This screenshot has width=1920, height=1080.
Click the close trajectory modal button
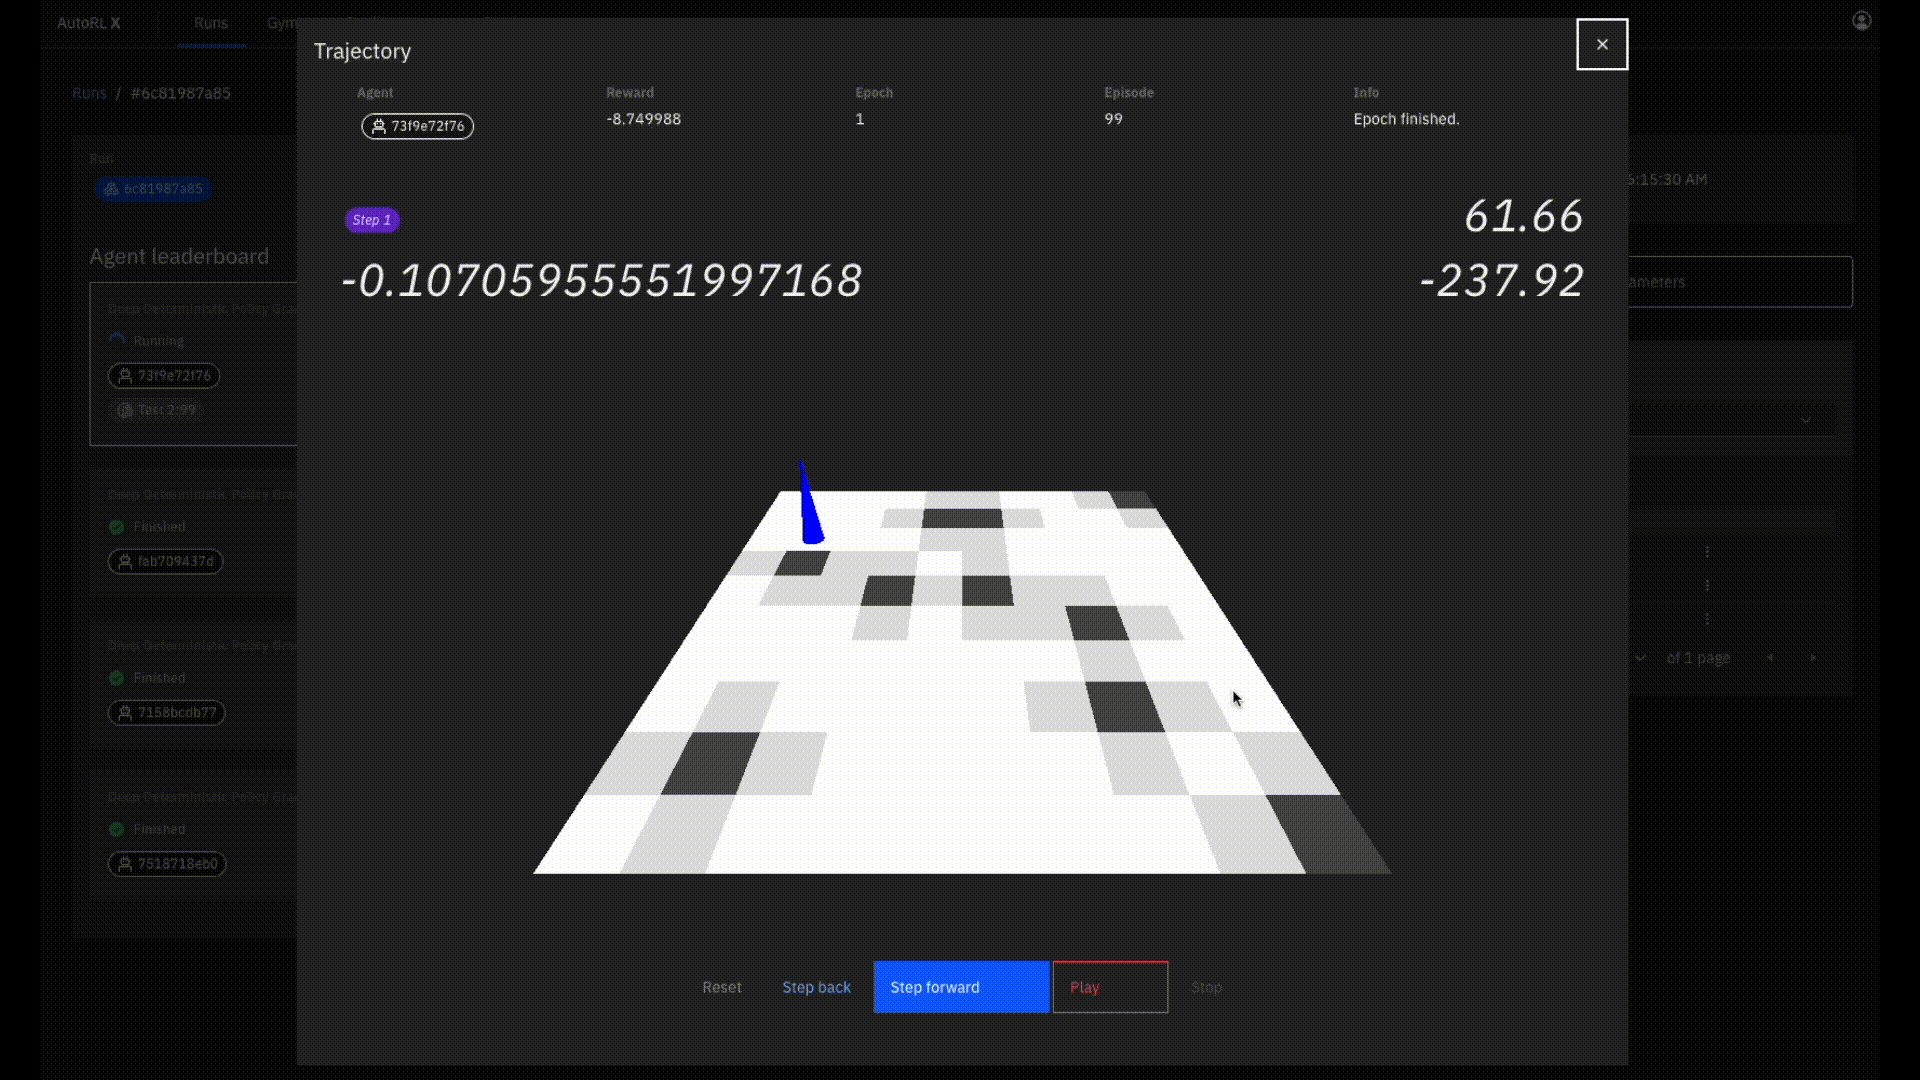(x=1602, y=44)
